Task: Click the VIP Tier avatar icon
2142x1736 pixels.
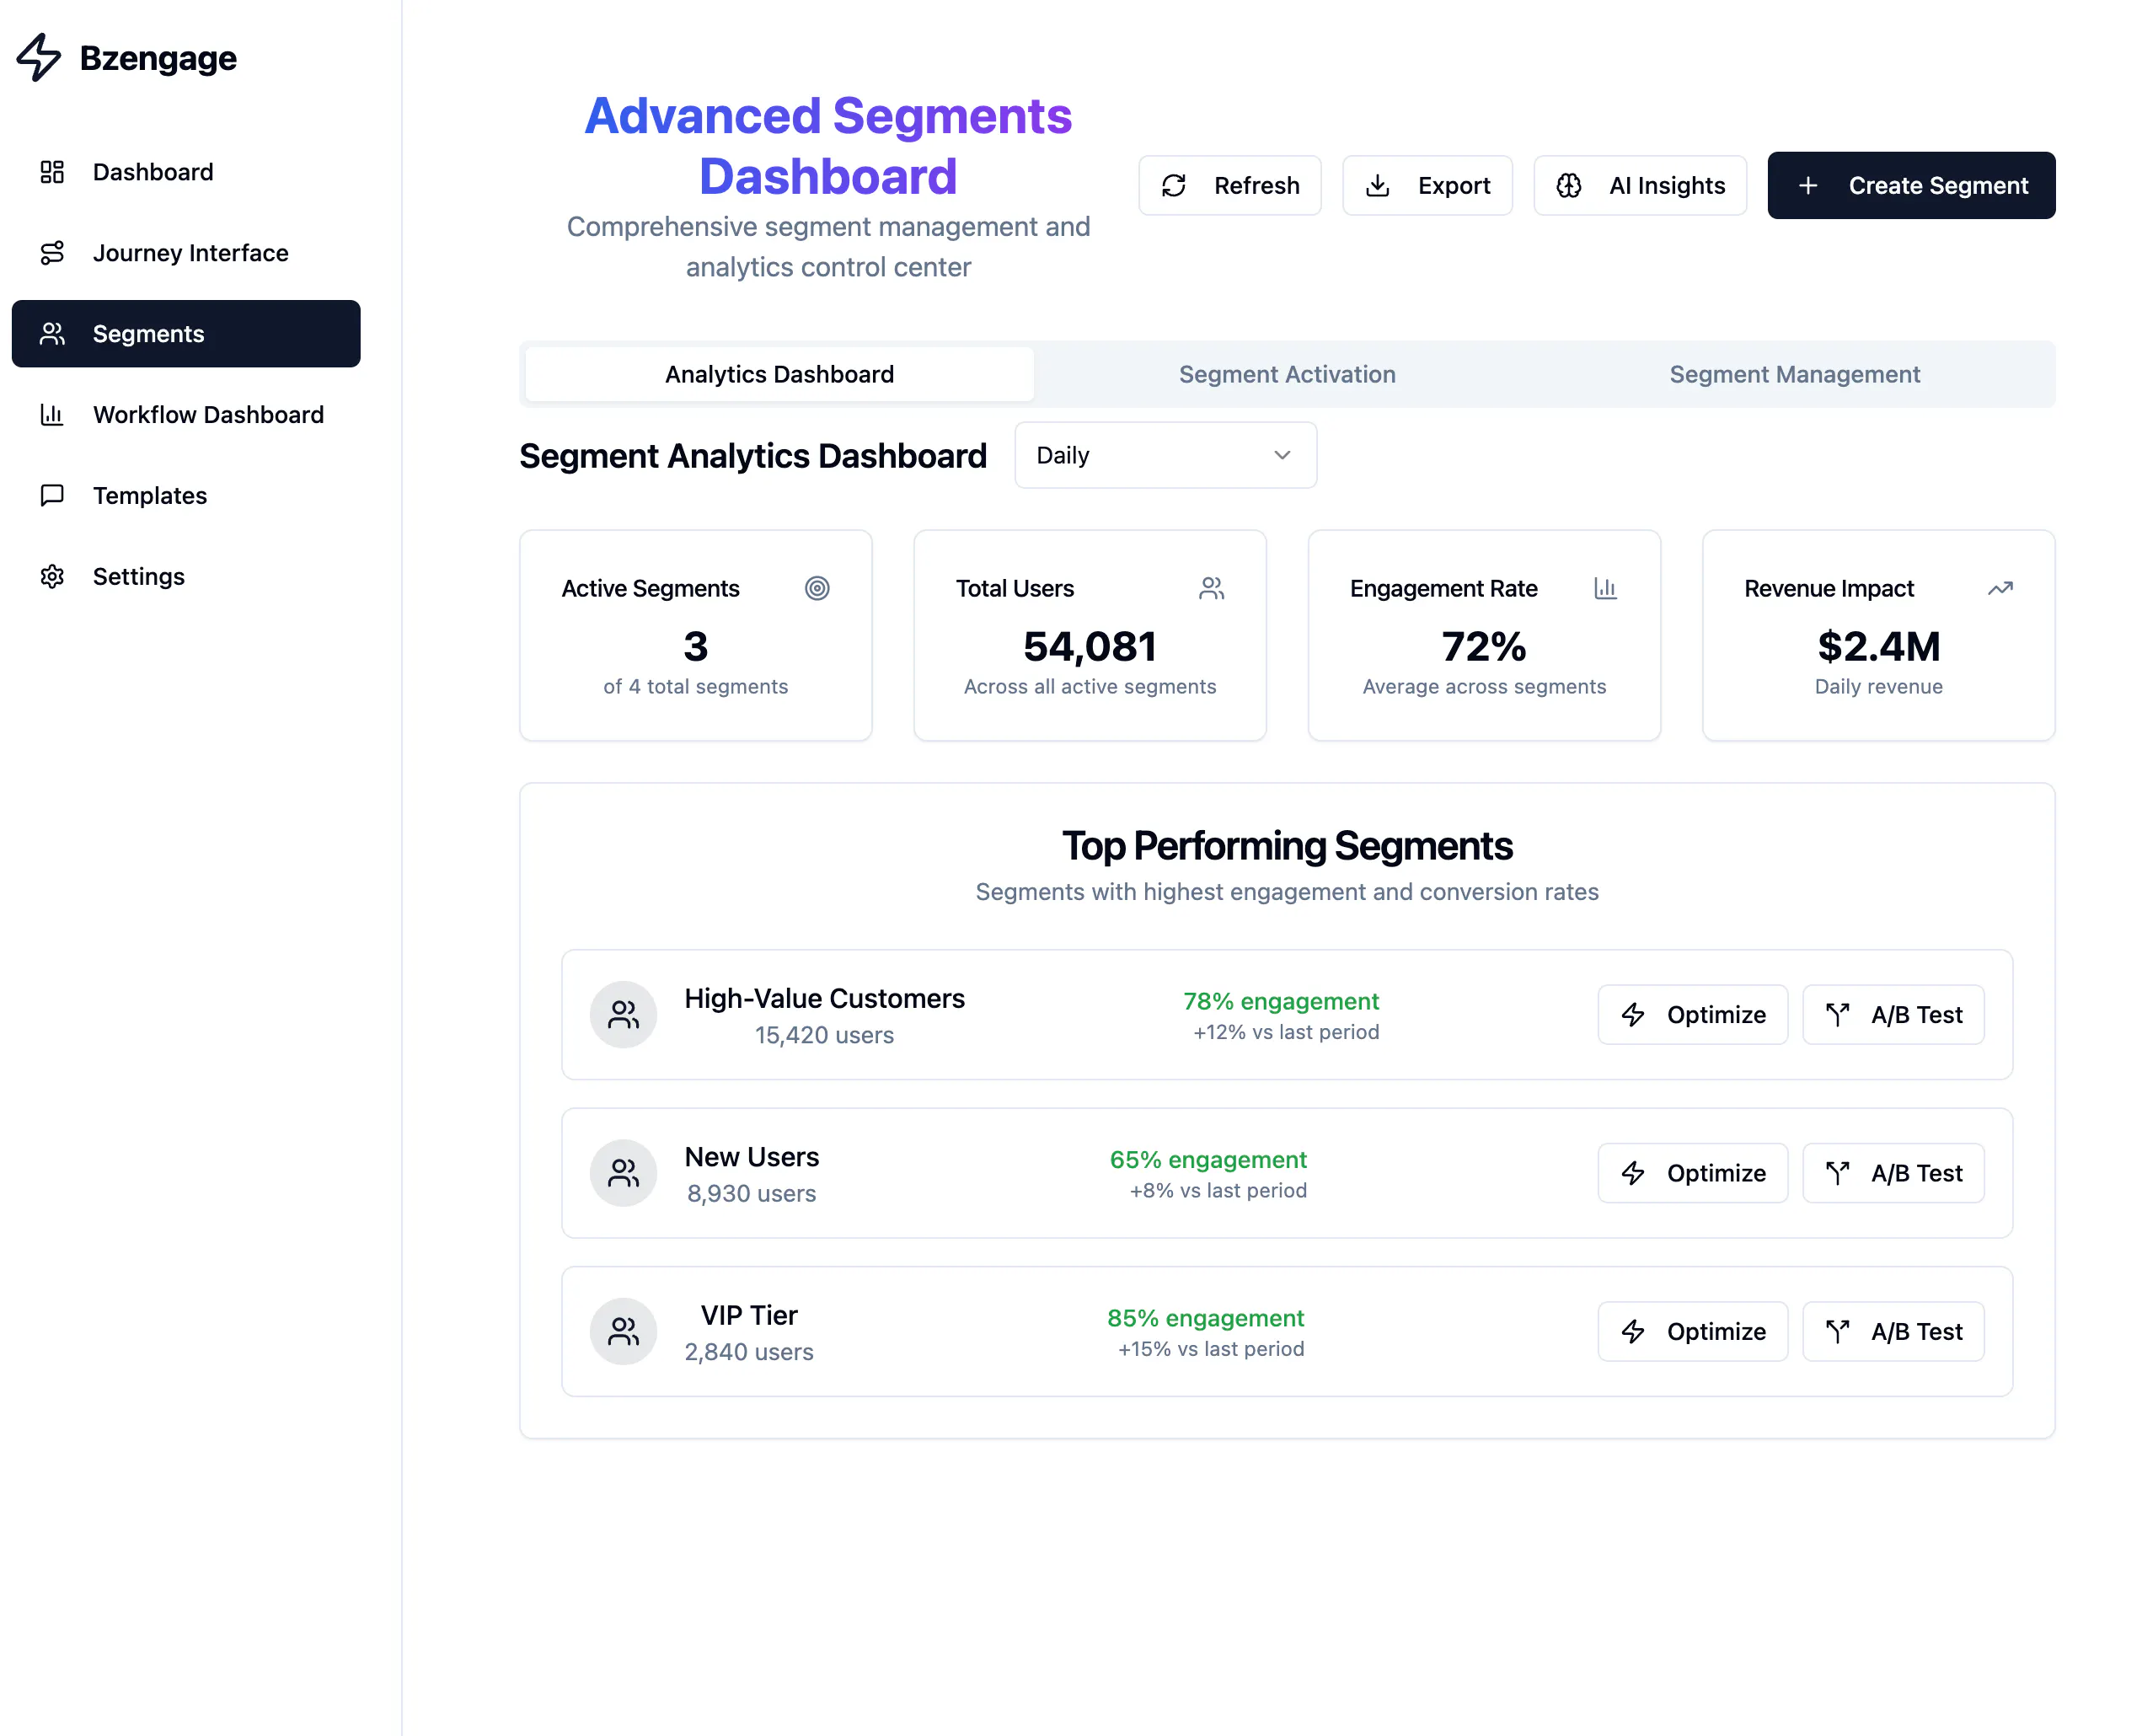Action: 623,1331
